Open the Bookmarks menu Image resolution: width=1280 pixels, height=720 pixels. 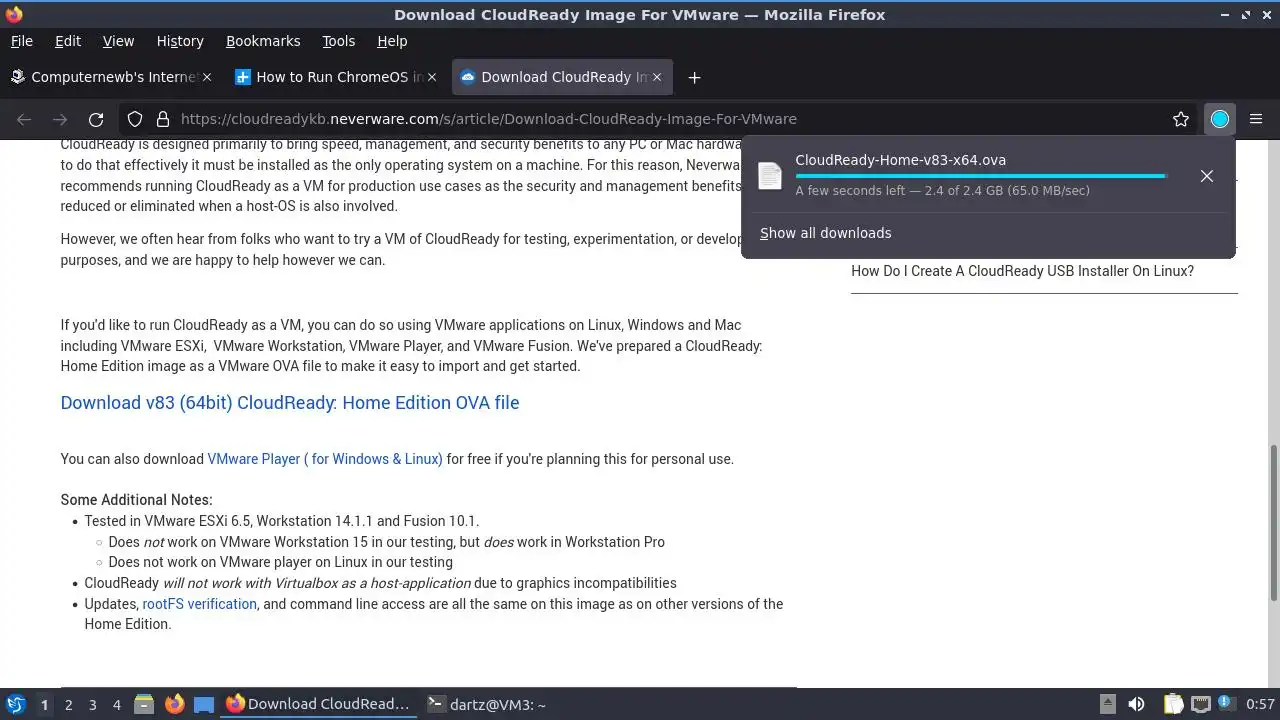263,41
